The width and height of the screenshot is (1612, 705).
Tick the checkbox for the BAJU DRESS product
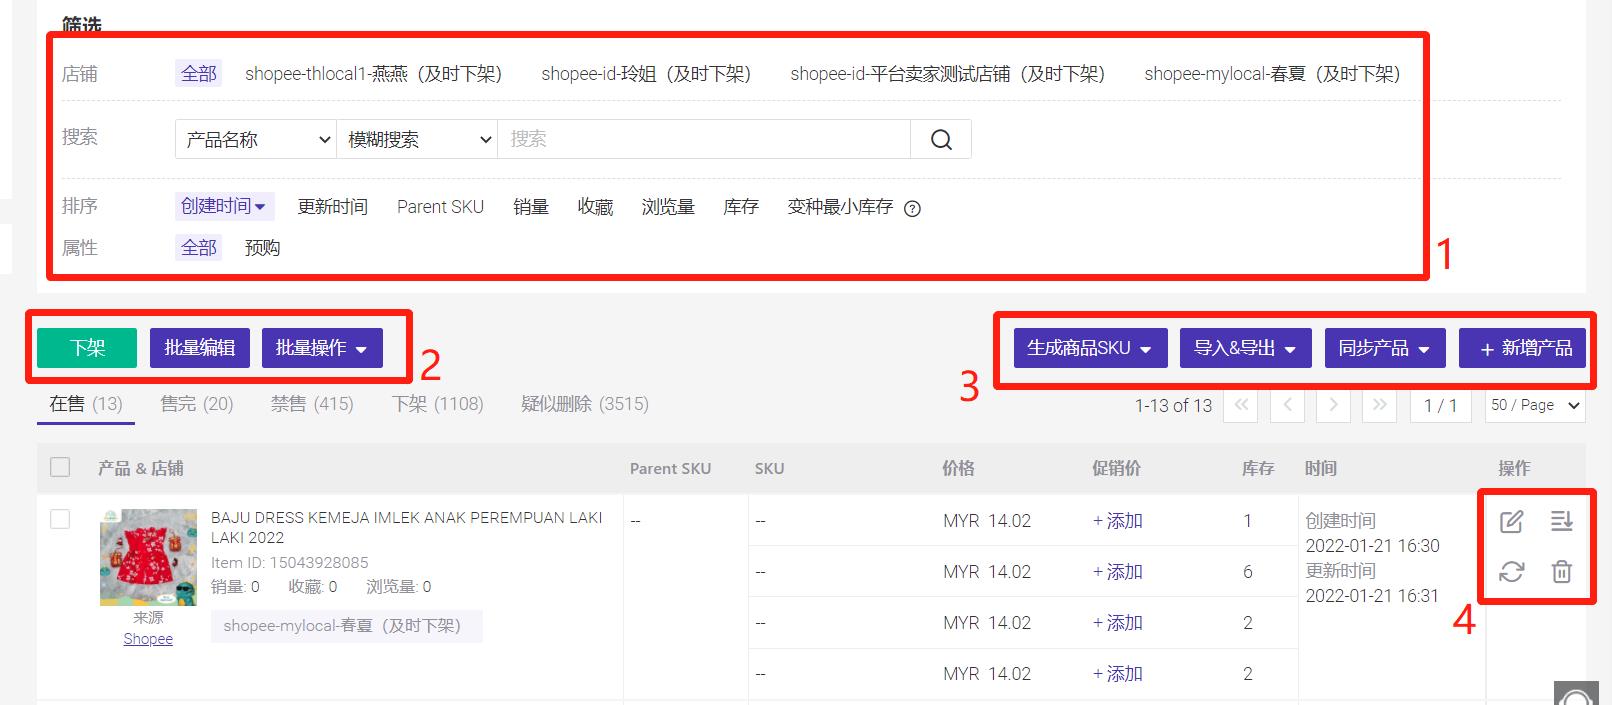pyautogui.click(x=60, y=518)
